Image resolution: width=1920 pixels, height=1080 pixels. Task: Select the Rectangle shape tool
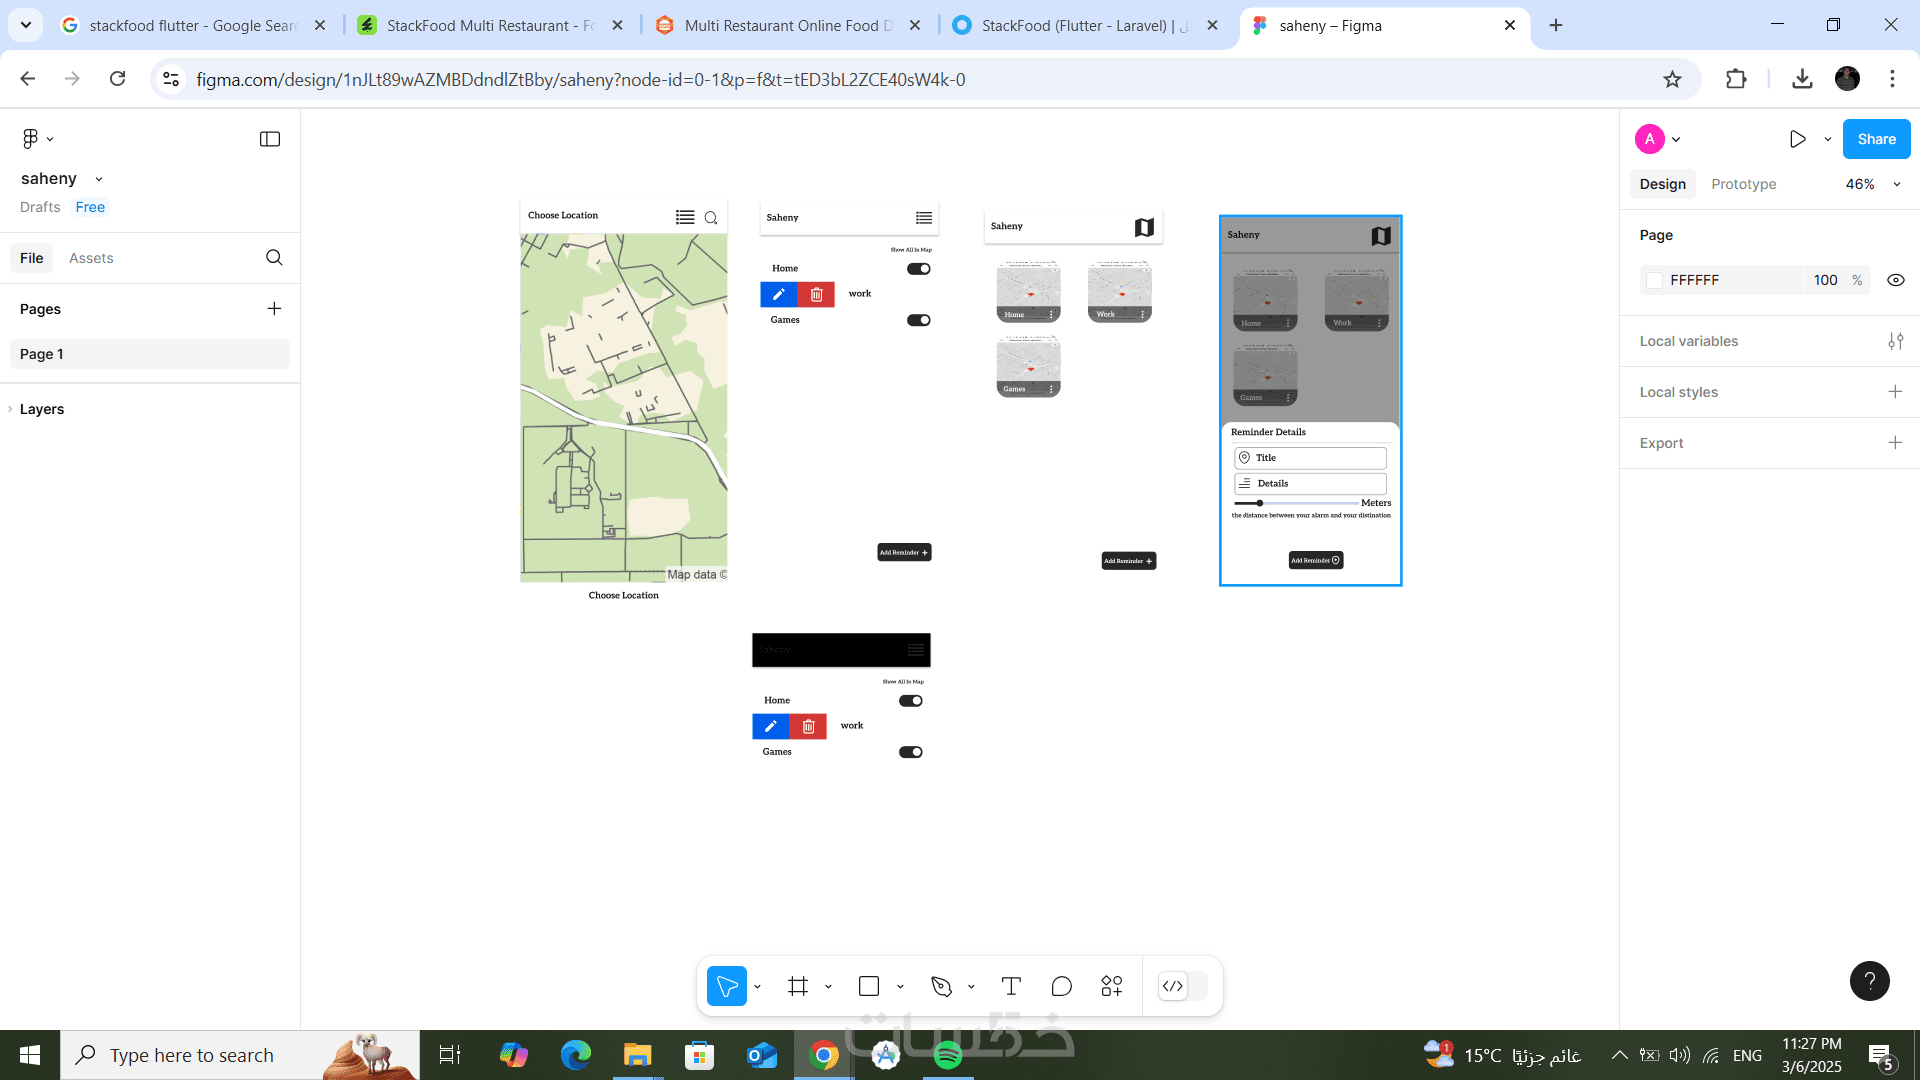pos(869,987)
